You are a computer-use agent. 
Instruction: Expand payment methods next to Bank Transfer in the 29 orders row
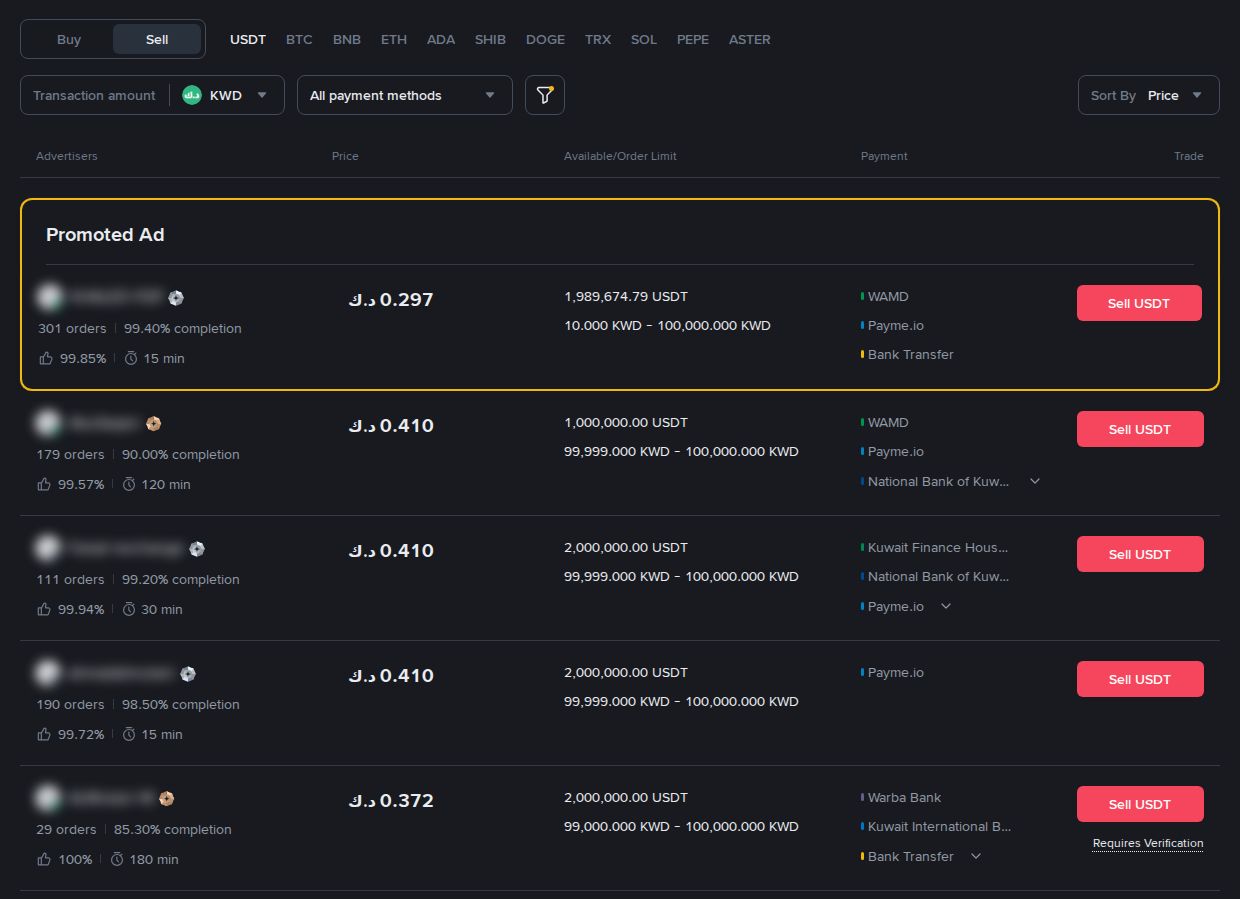point(976,856)
